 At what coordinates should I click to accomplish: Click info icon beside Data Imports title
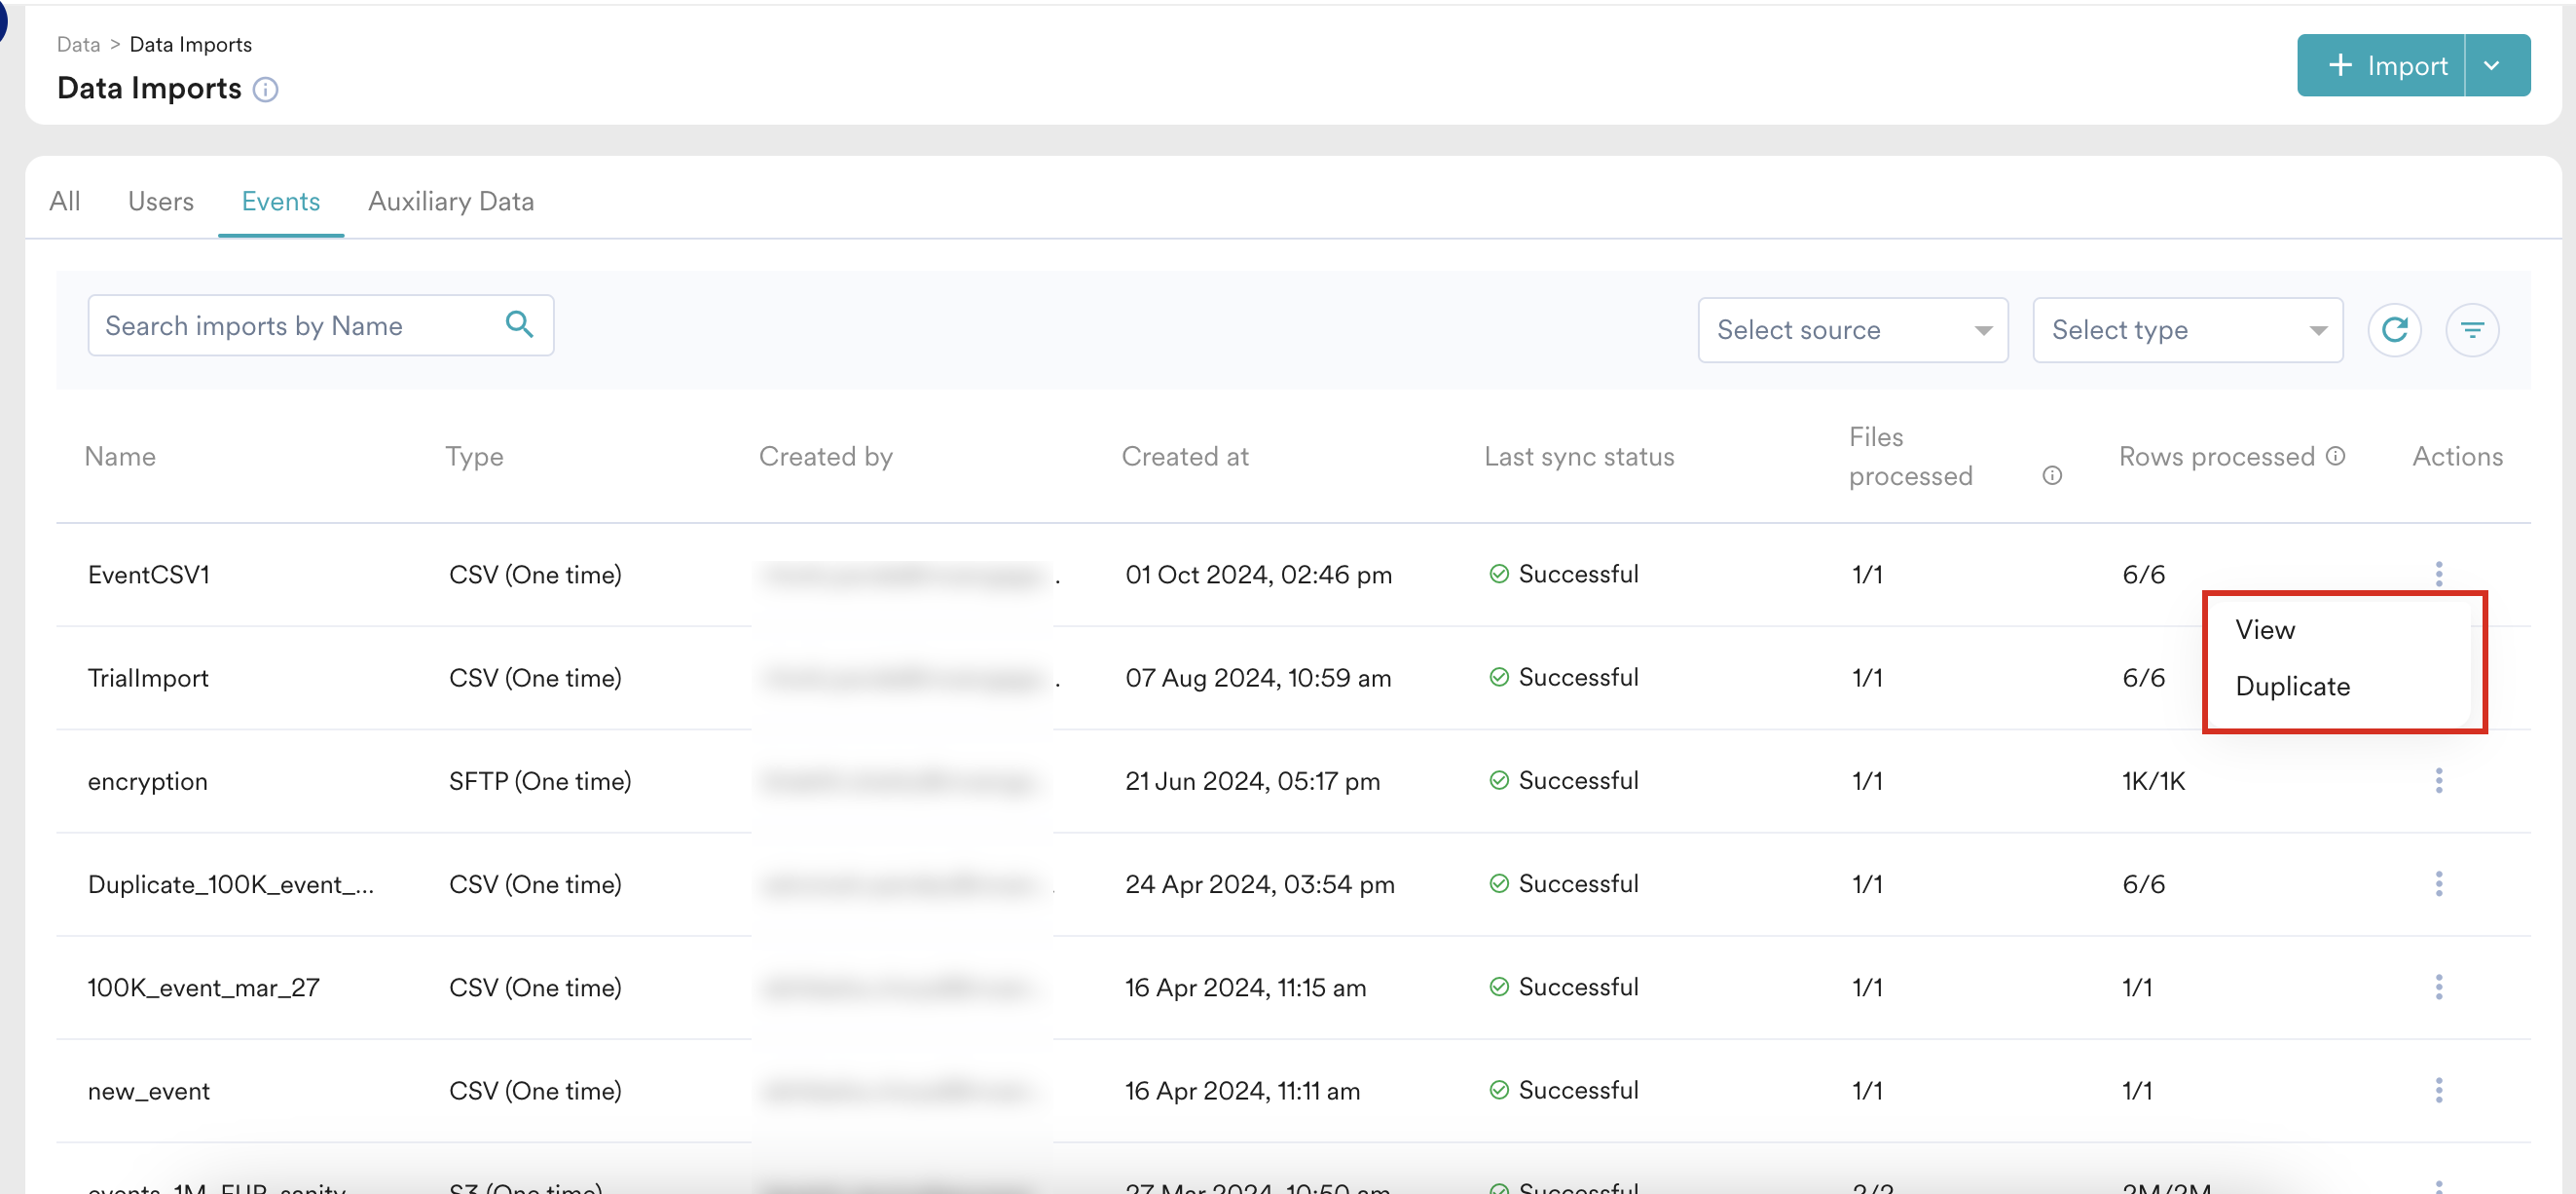pos(265,89)
